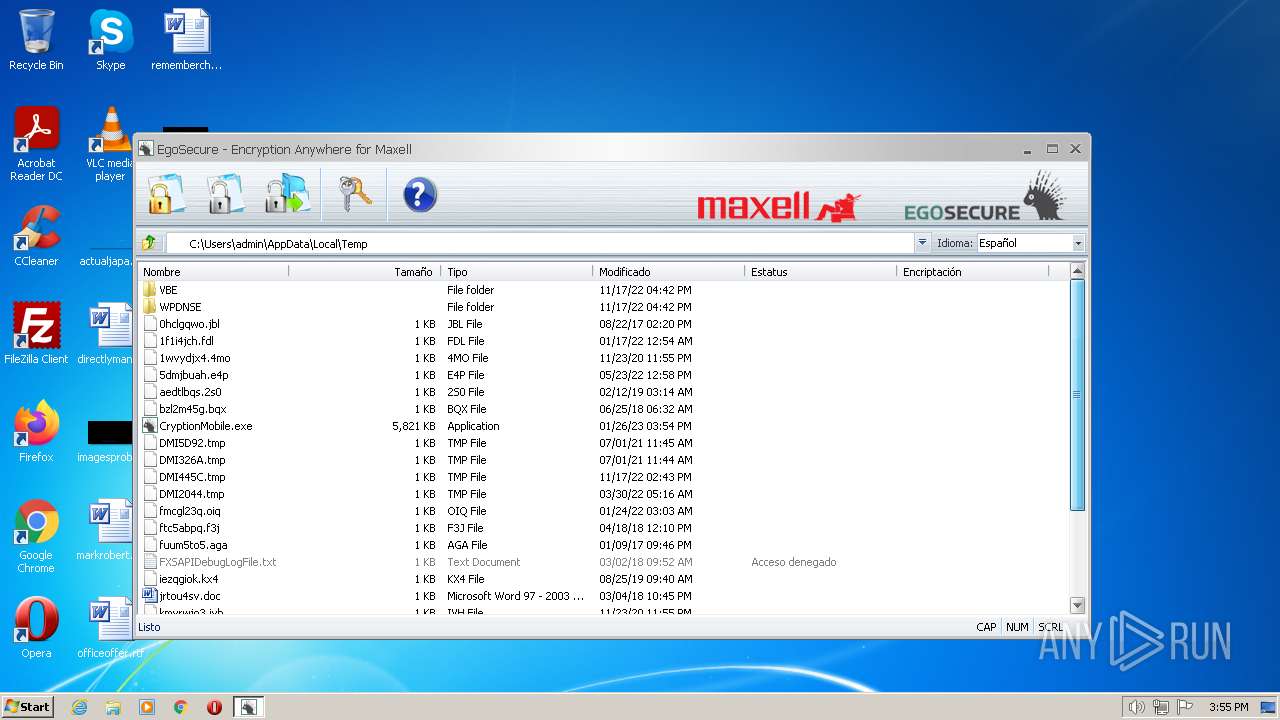Select file 1f1i4jch.fdl

(x=186, y=341)
